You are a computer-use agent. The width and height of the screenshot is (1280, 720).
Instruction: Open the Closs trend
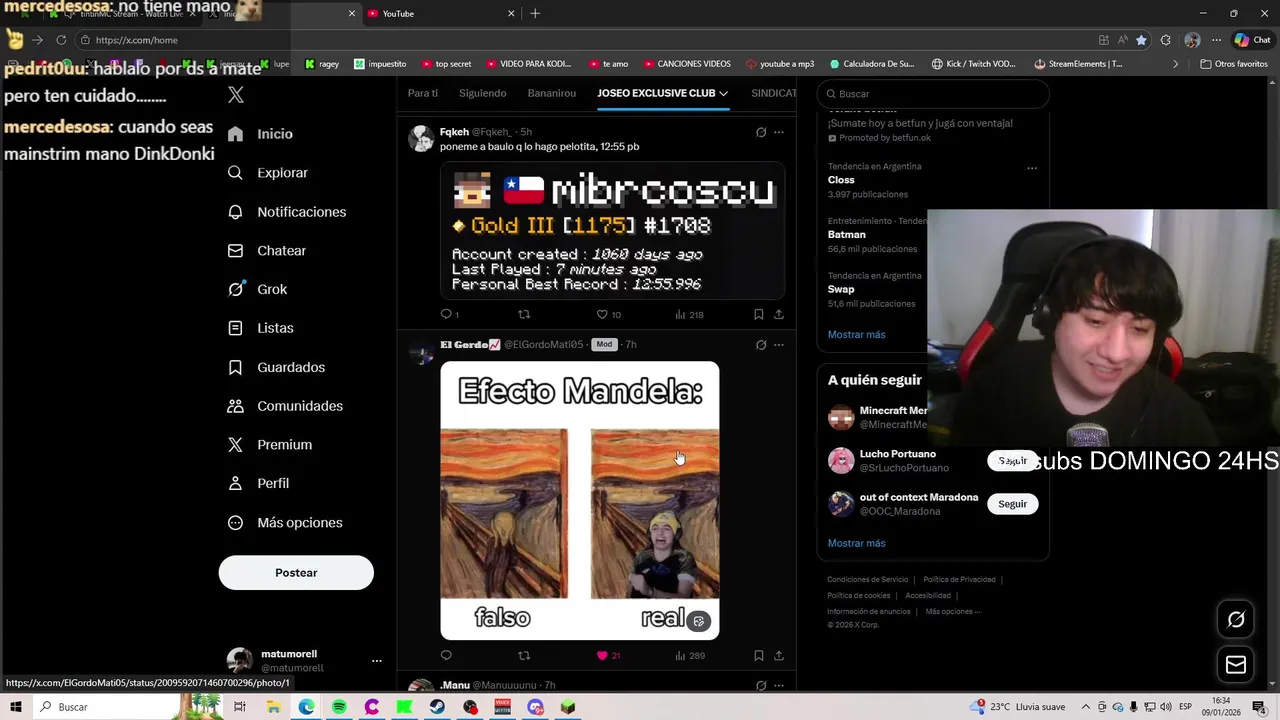(841, 180)
